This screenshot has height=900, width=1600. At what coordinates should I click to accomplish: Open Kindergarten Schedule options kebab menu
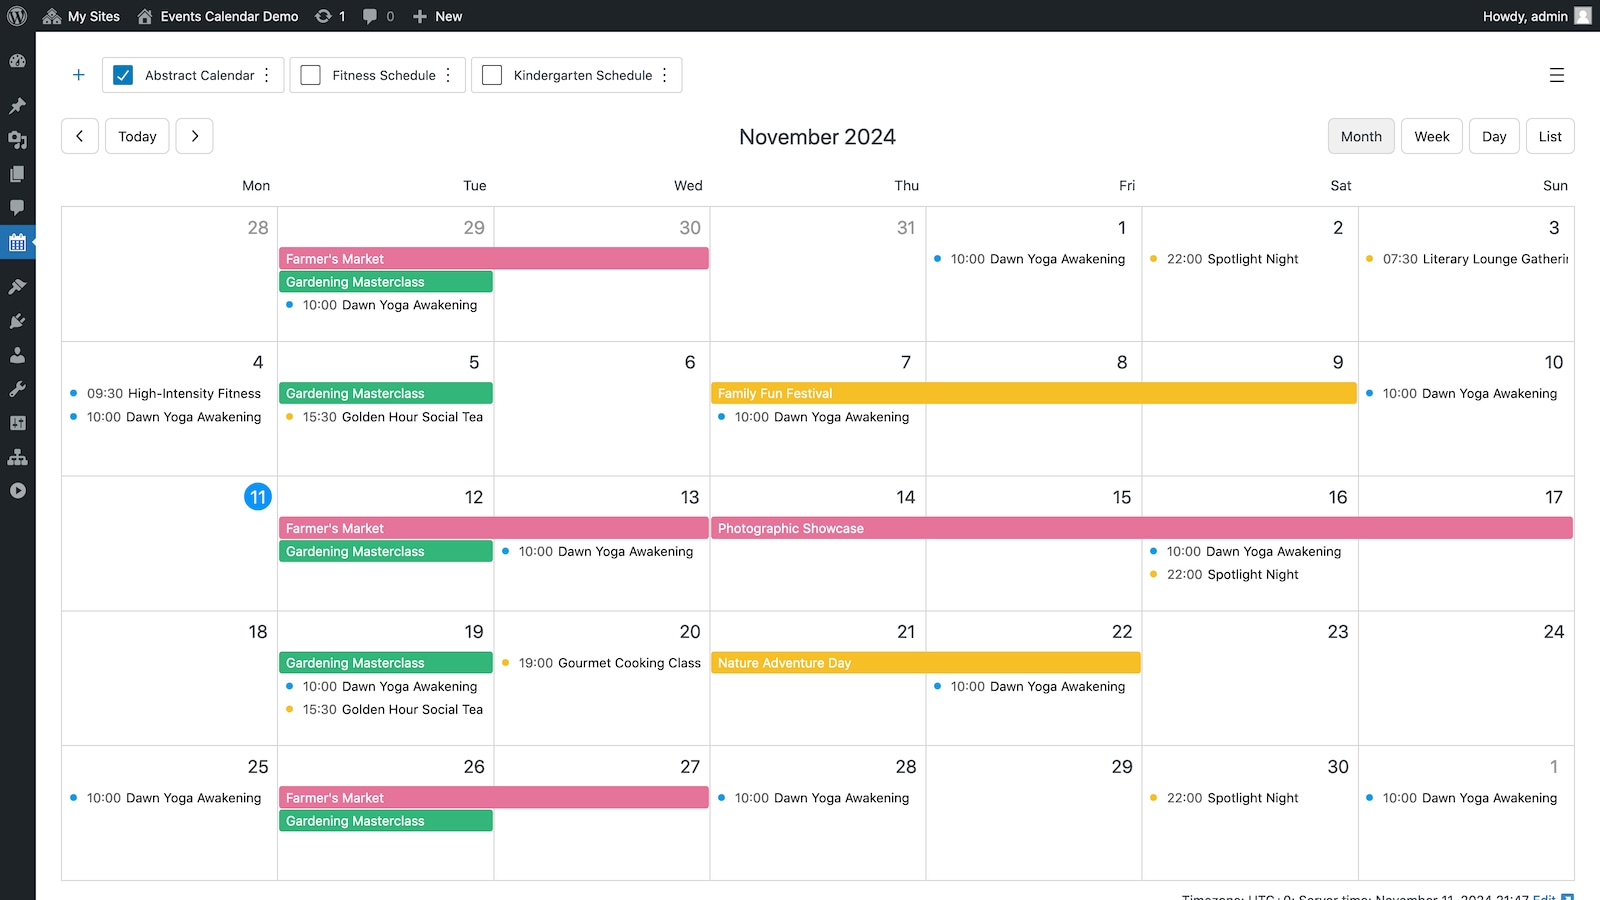click(x=665, y=75)
